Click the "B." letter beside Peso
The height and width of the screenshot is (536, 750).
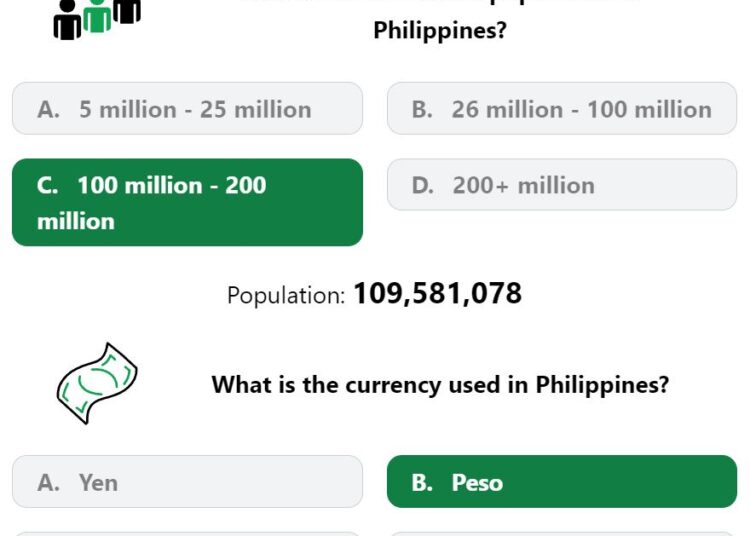click(x=422, y=482)
